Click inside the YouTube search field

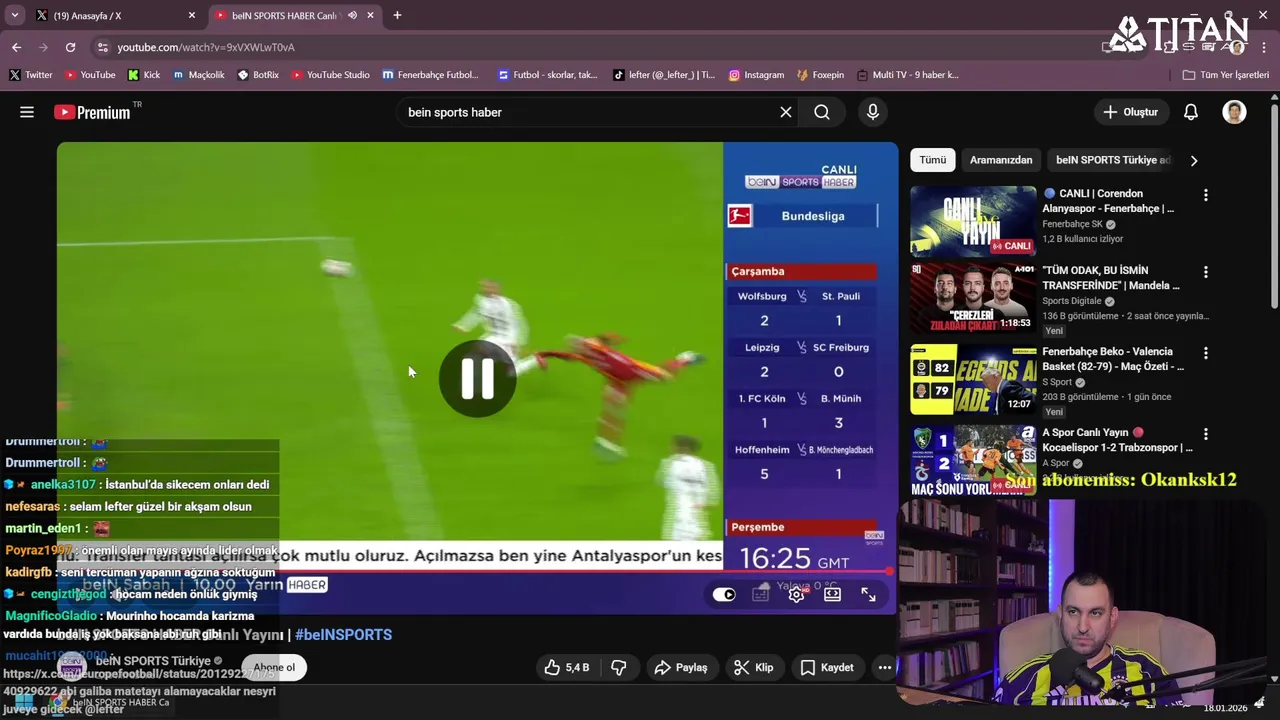click(590, 112)
